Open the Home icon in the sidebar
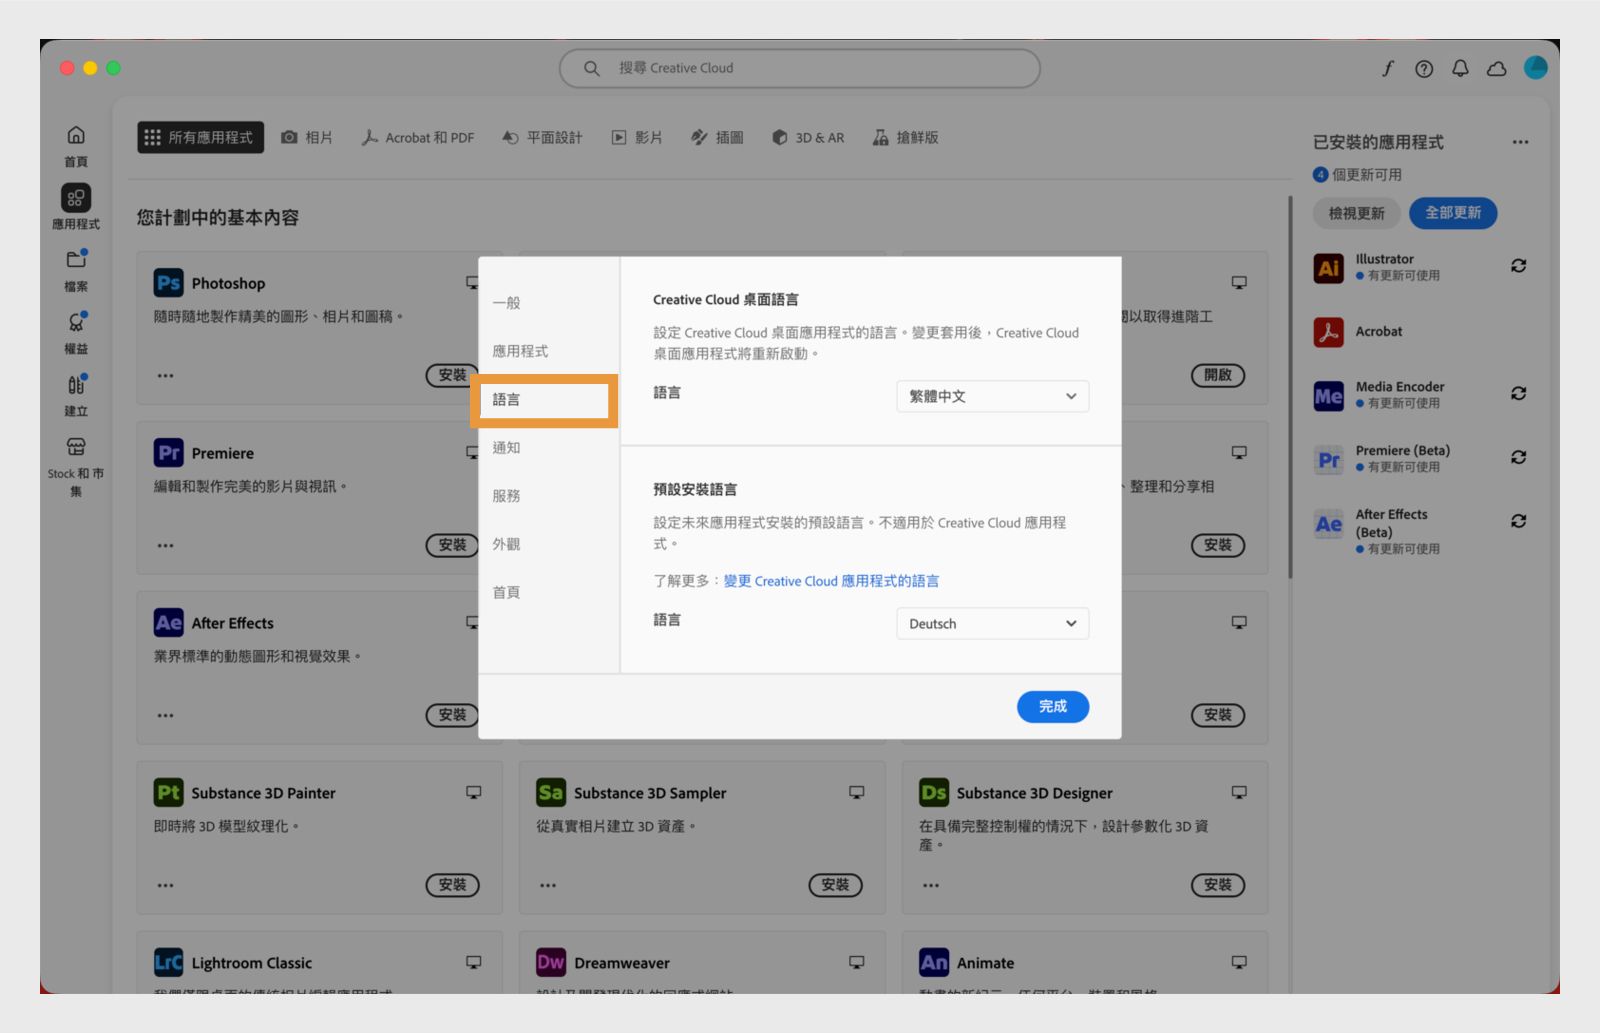This screenshot has width=1600, height=1034. pos(76,136)
